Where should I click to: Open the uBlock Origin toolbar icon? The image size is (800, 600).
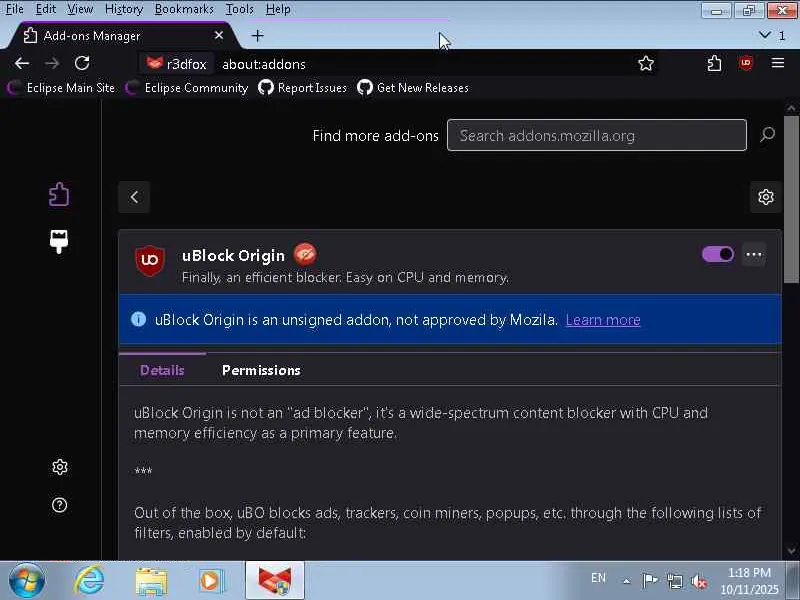coord(745,63)
